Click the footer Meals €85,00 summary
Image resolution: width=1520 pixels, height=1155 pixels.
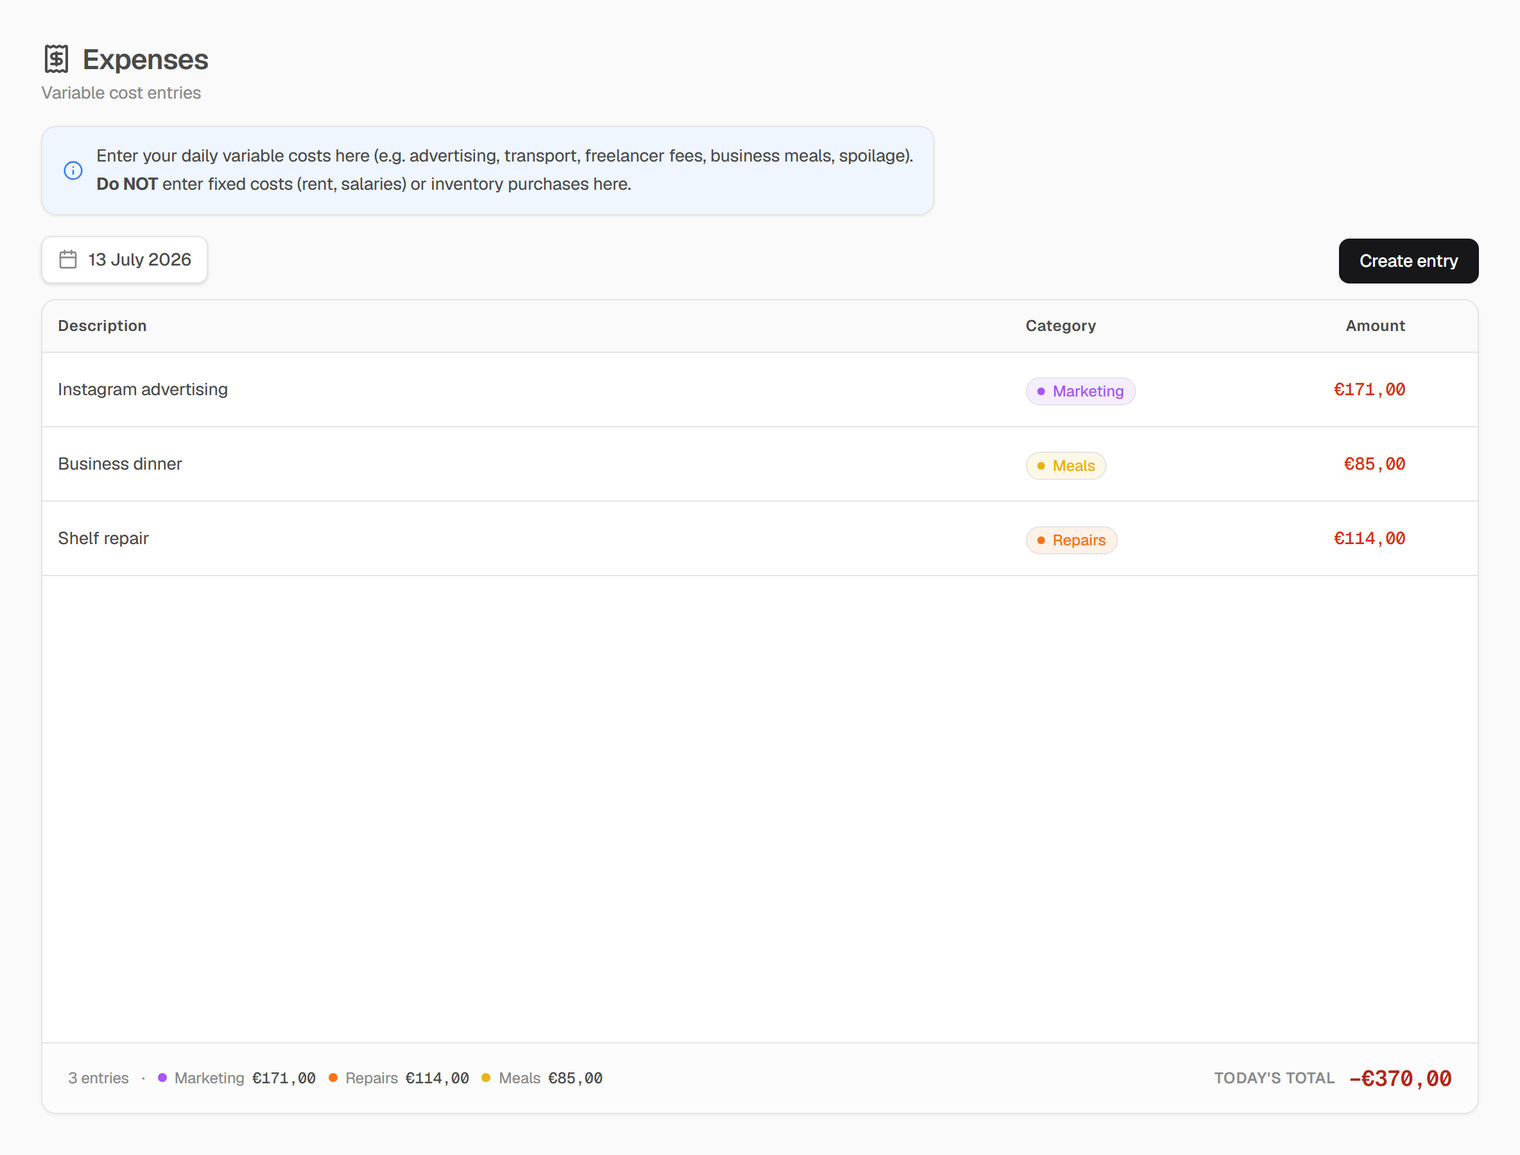[542, 1078]
